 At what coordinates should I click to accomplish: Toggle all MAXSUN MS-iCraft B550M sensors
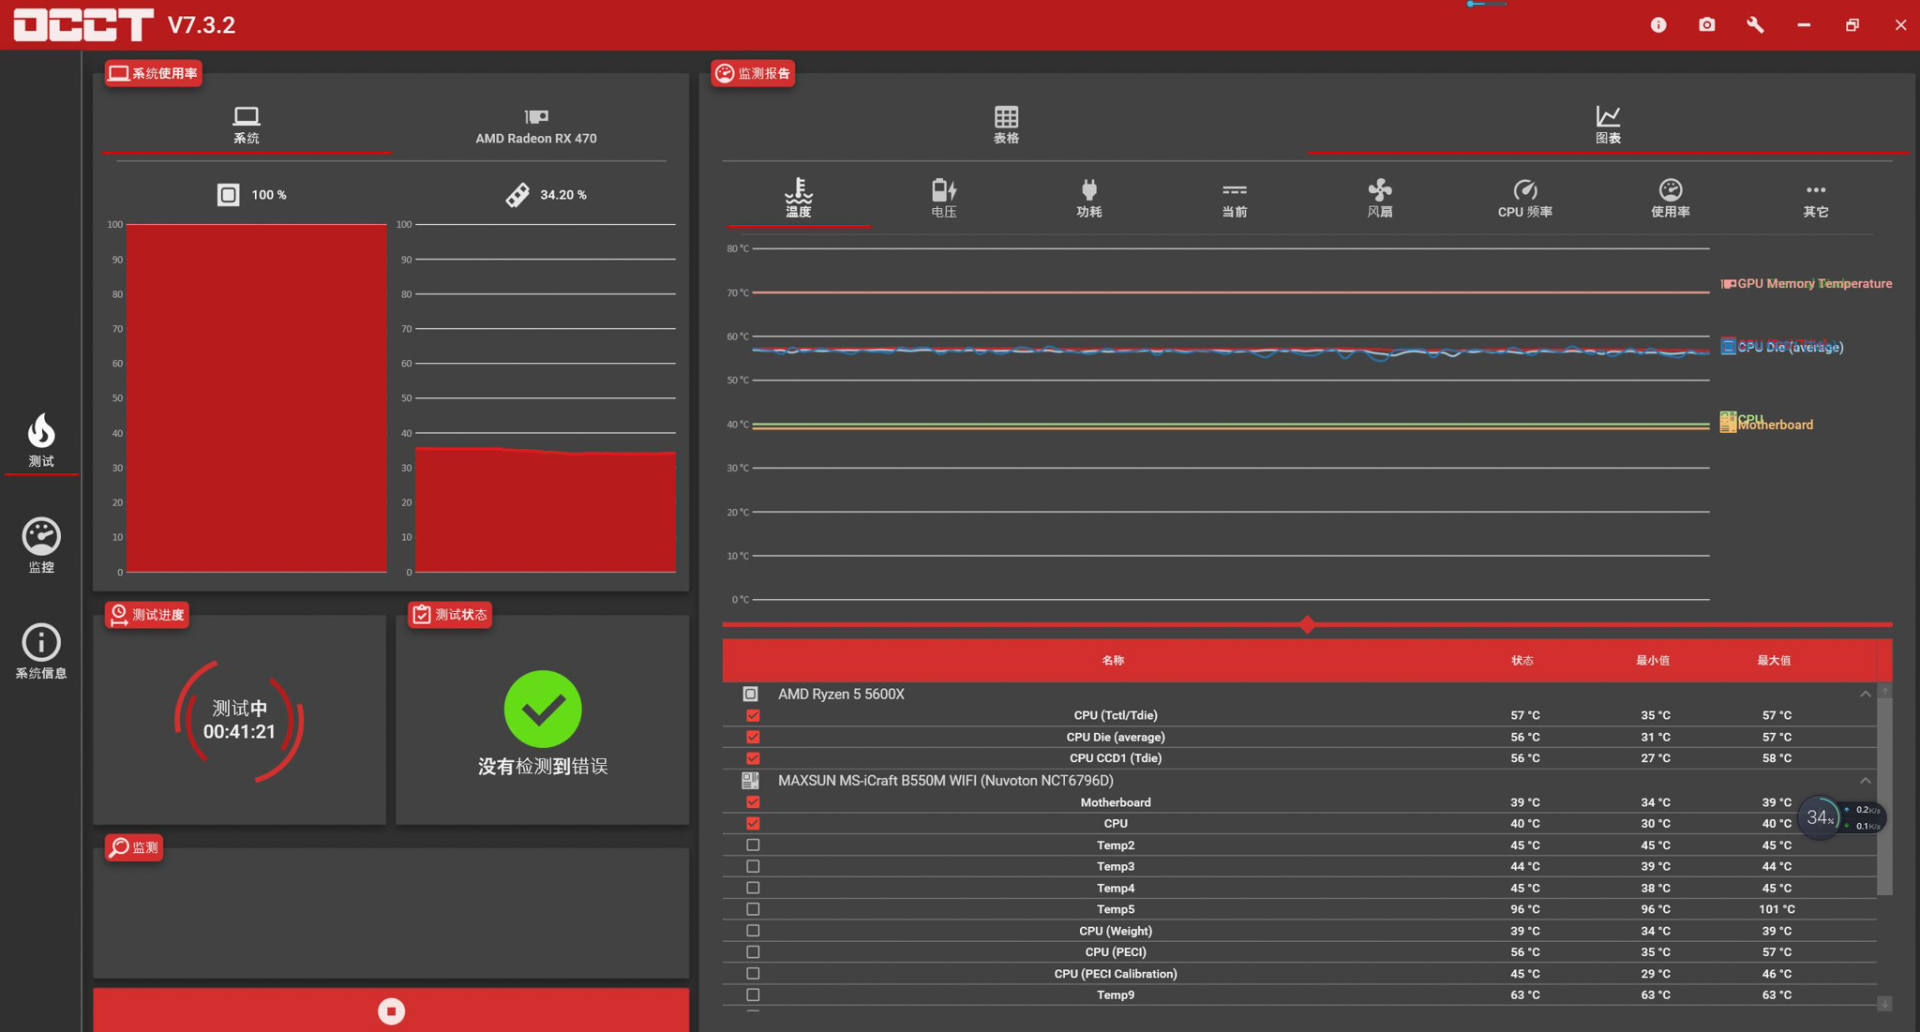pos(750,780)
